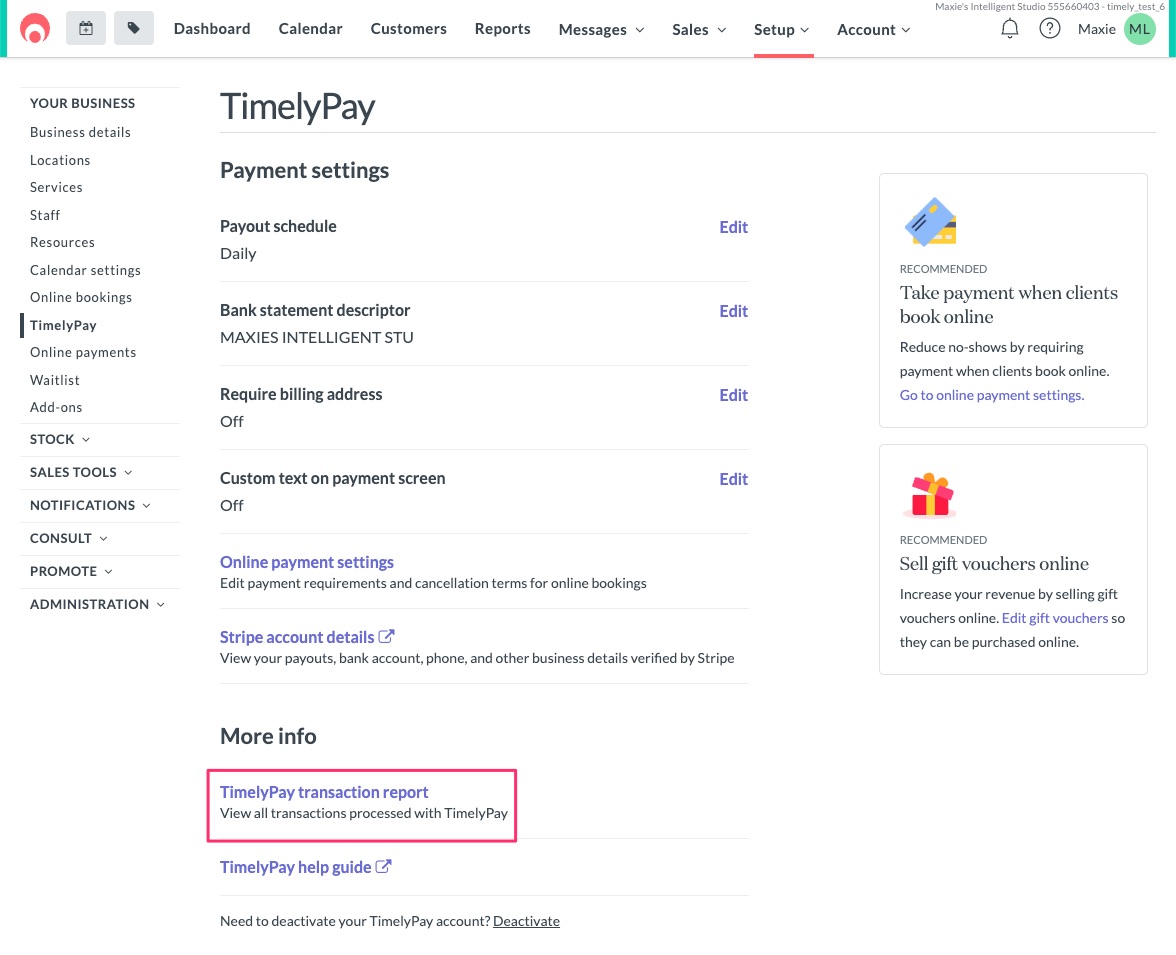Click the sales tag icon button
Viewport: 1176px width, 955px height.
tap(134, 29)
